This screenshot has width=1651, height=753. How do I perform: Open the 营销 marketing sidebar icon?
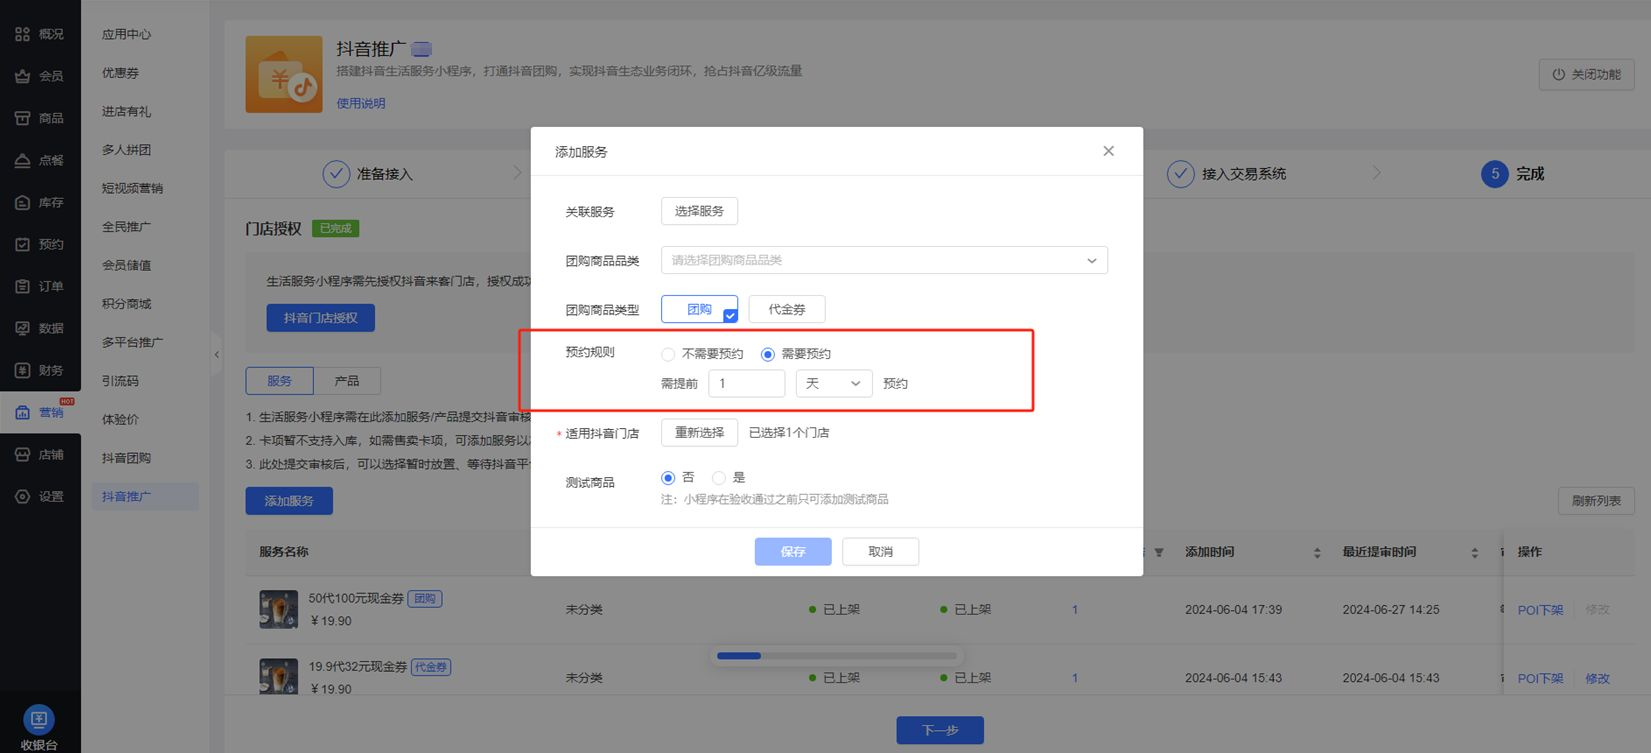click(x=22, y=412)
